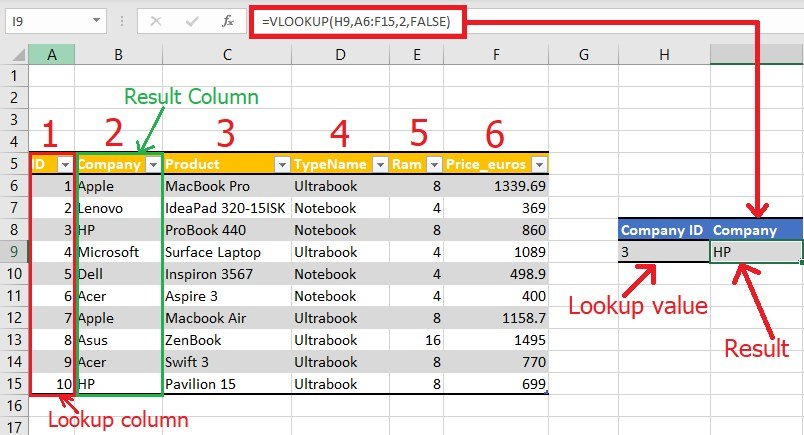This screenshot has height=435, width=804.
Task: Click cell containing 'Inspiron 3567'
Action: coord(227,274)
